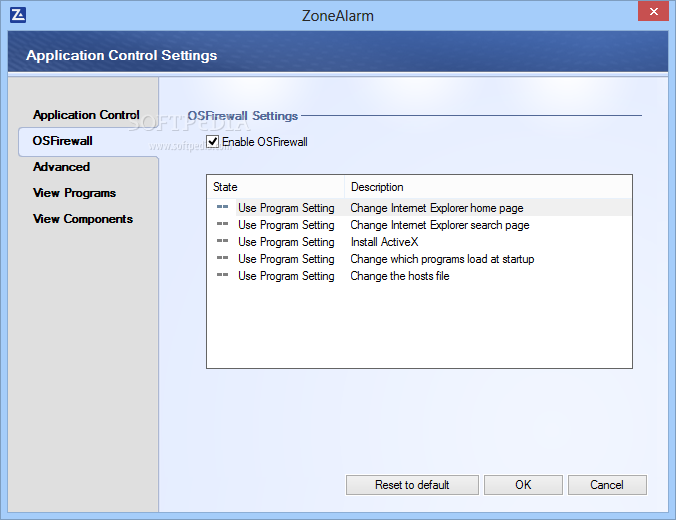
Task: Select 'Change Internet Explorer home page' text
Action: click(x=437, y=208)
